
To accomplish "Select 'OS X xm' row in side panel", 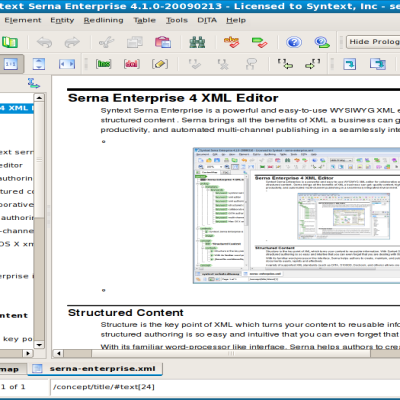I will pyautogui.click(x=17, y=244).
